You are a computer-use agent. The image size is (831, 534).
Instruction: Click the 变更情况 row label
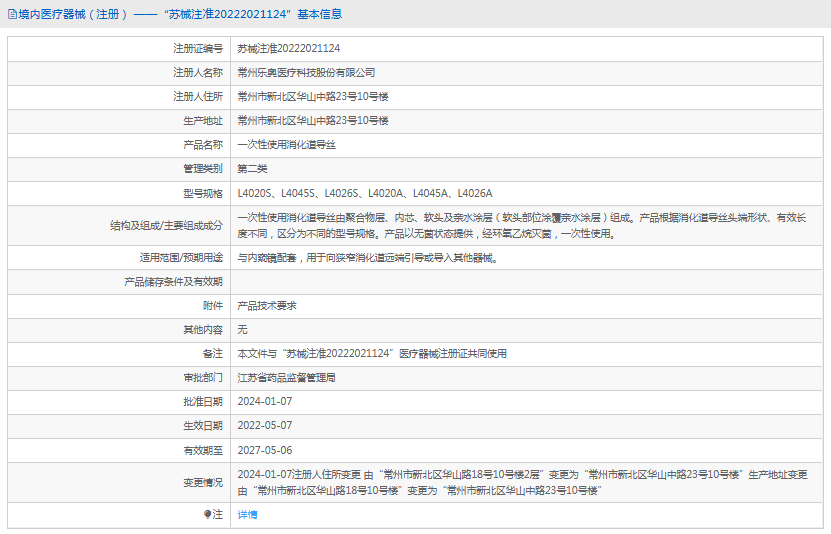click(203, 483)
